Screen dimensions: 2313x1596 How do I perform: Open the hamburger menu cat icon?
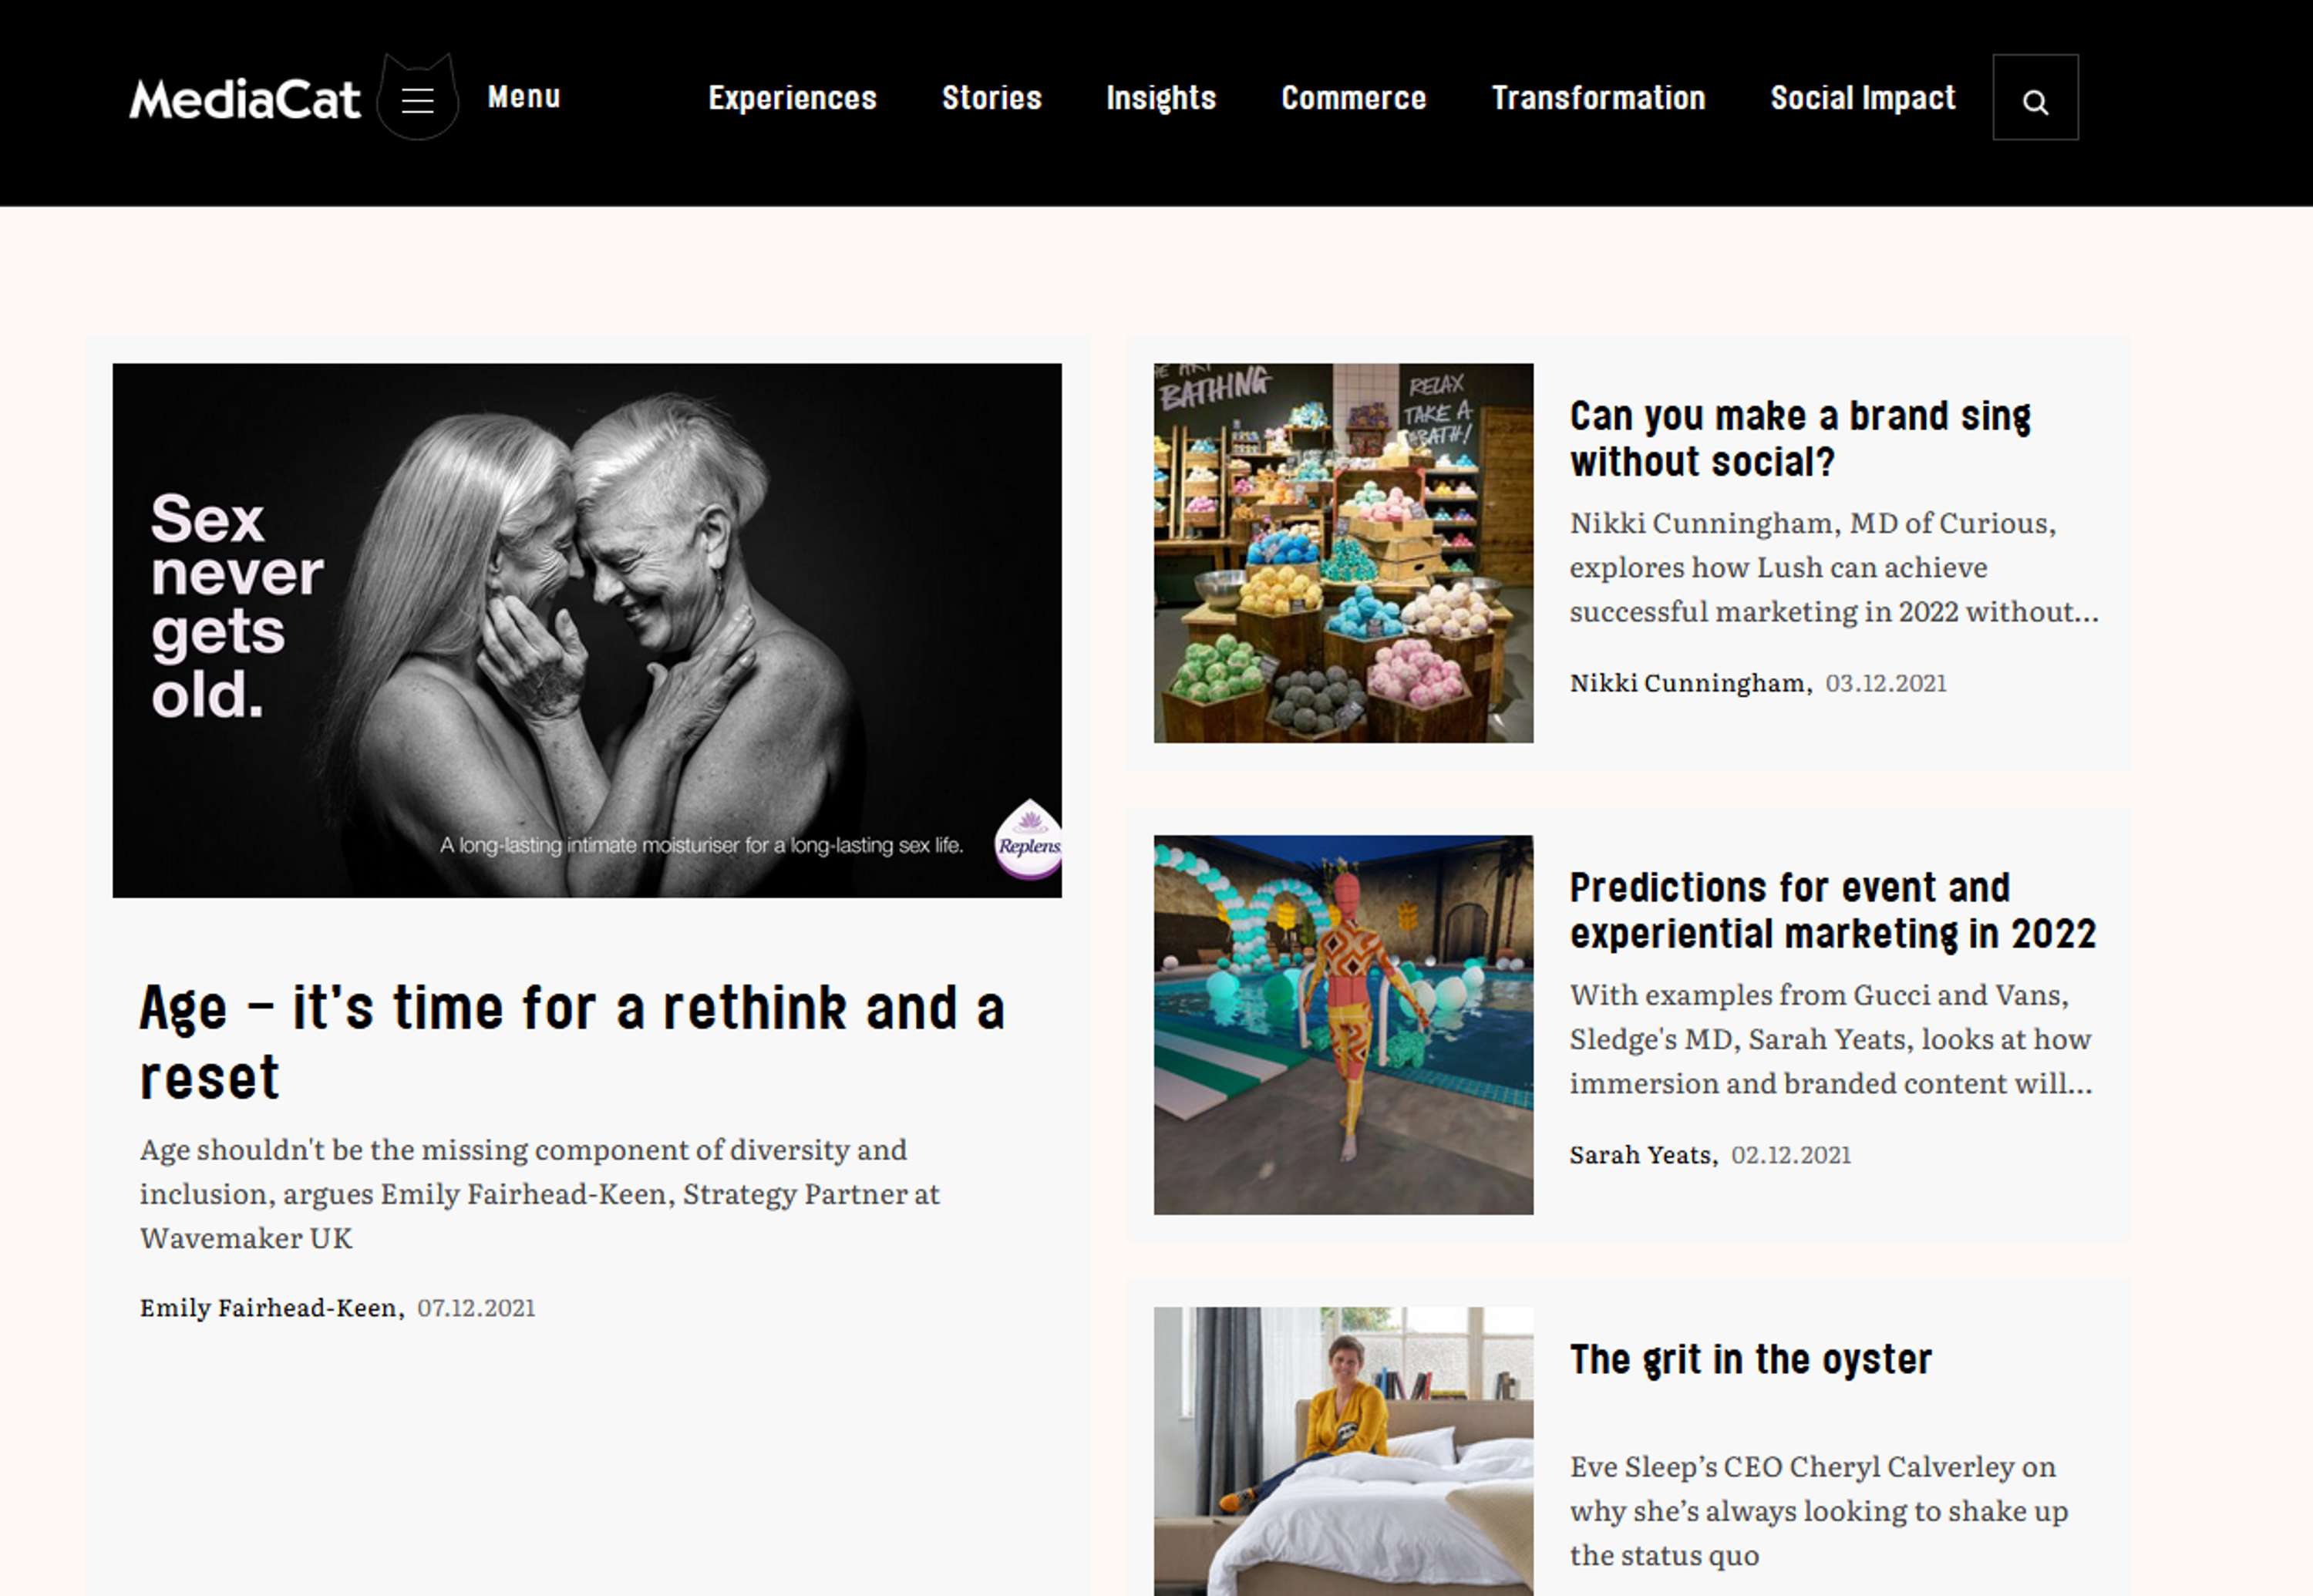(x=418, y=98)
